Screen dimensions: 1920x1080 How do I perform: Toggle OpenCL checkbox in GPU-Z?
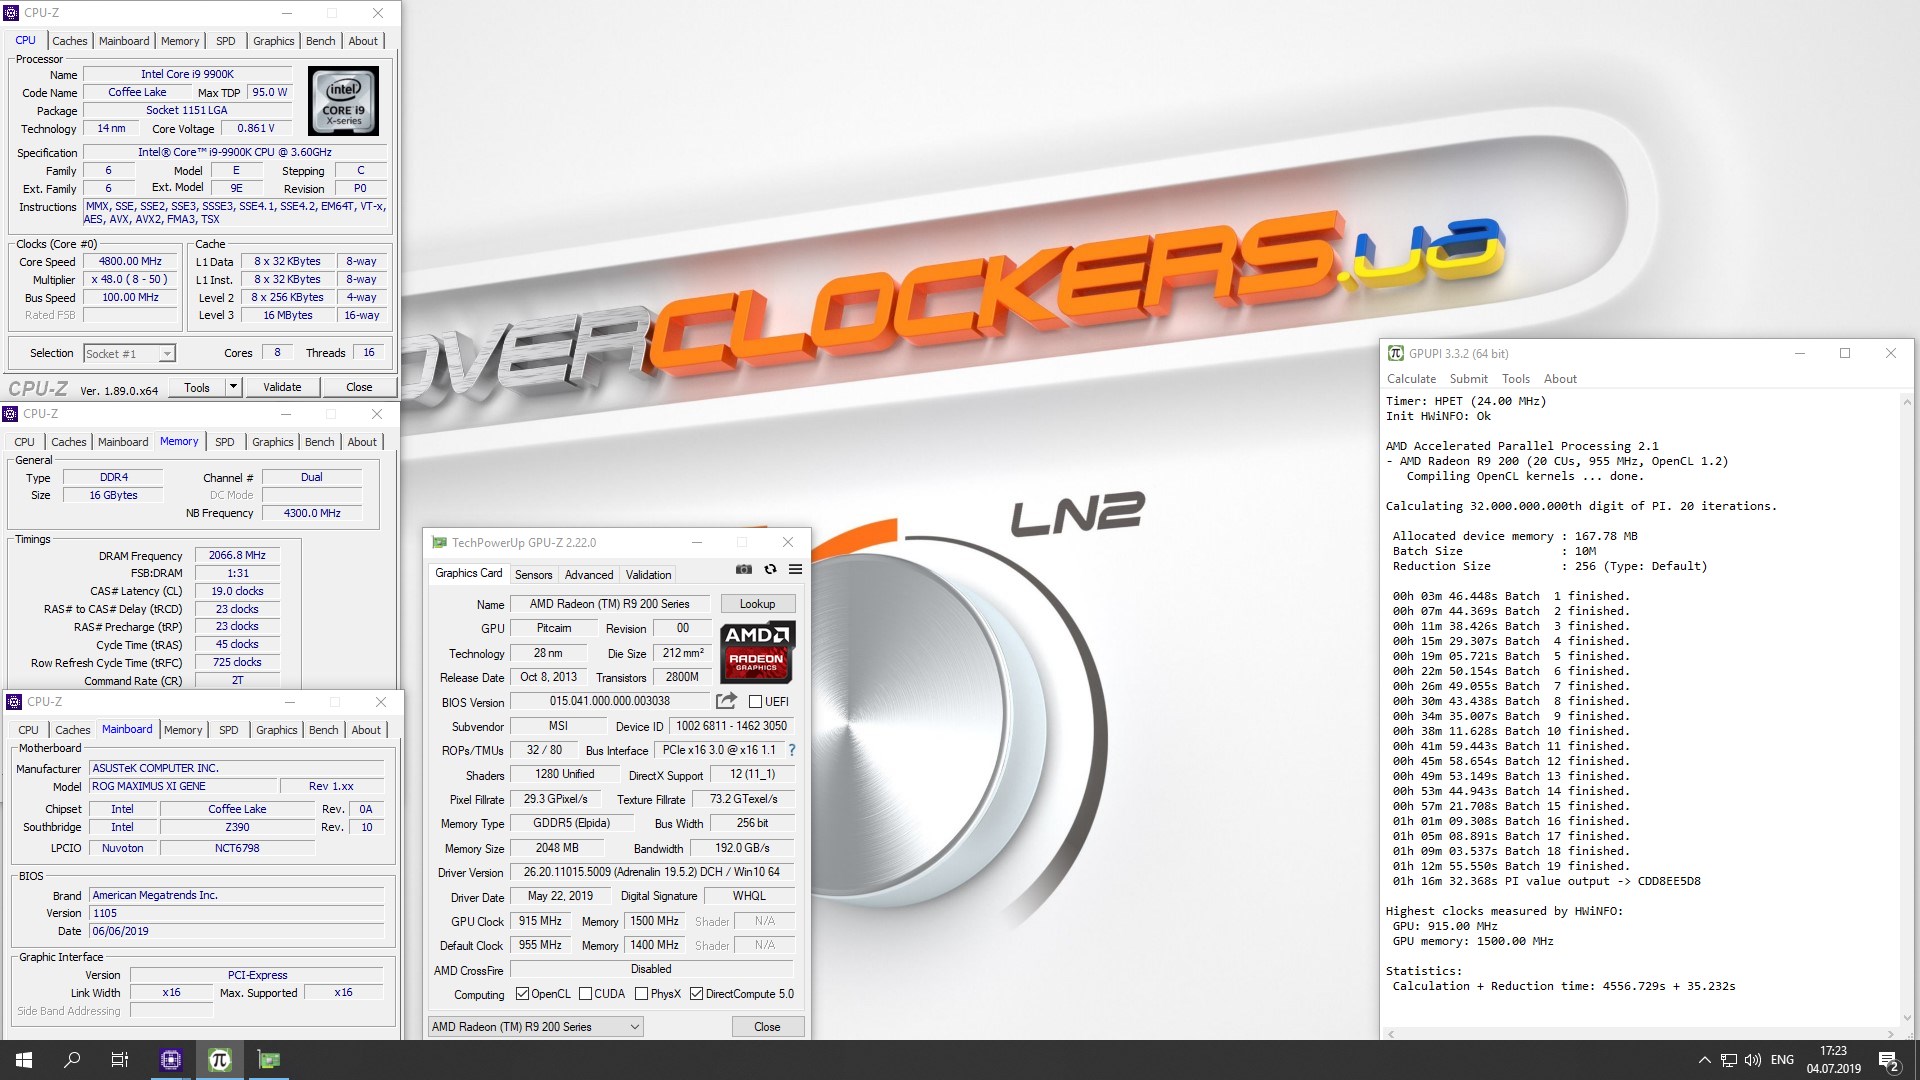point(522,994)
